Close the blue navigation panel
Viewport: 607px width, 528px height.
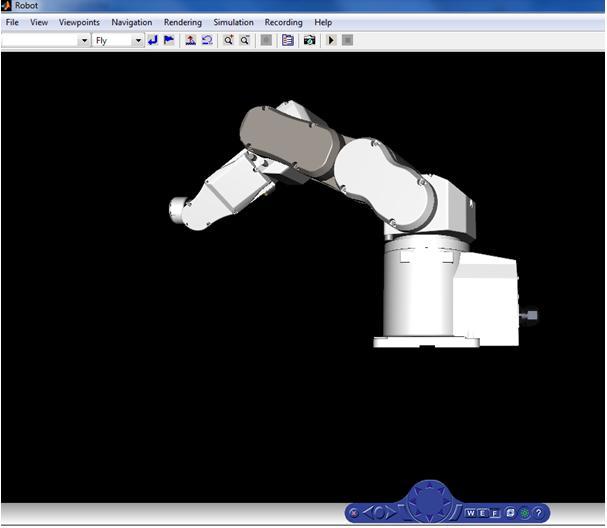click(354, 513)
